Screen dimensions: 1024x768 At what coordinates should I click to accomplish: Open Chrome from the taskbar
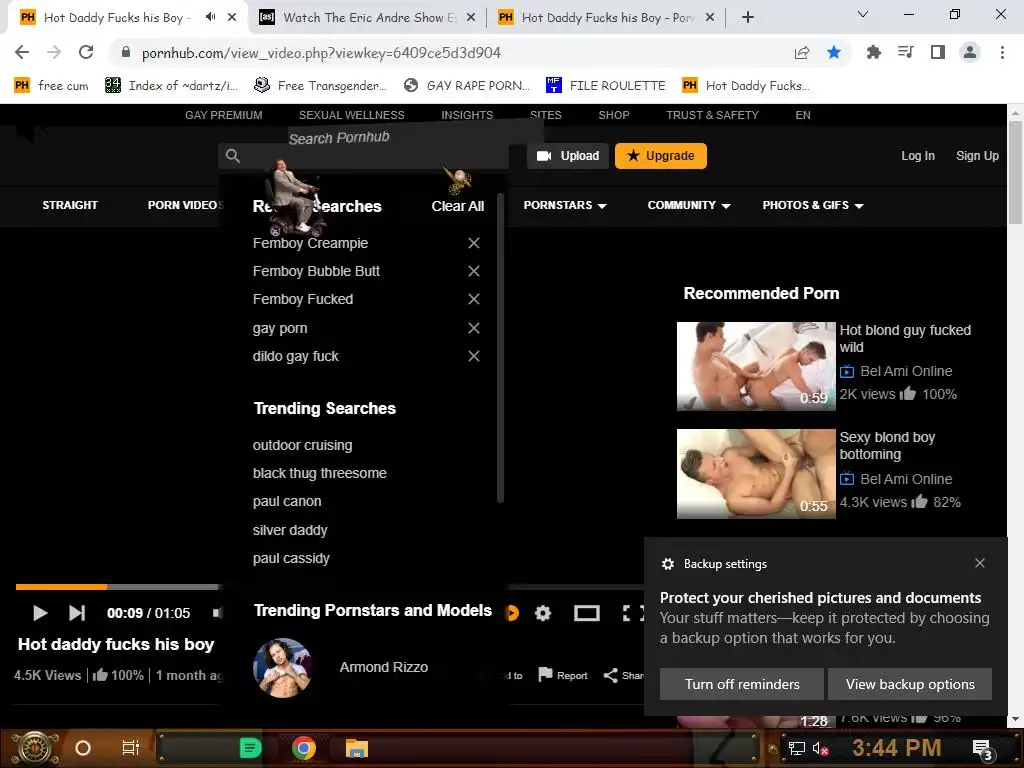(303, 748)
